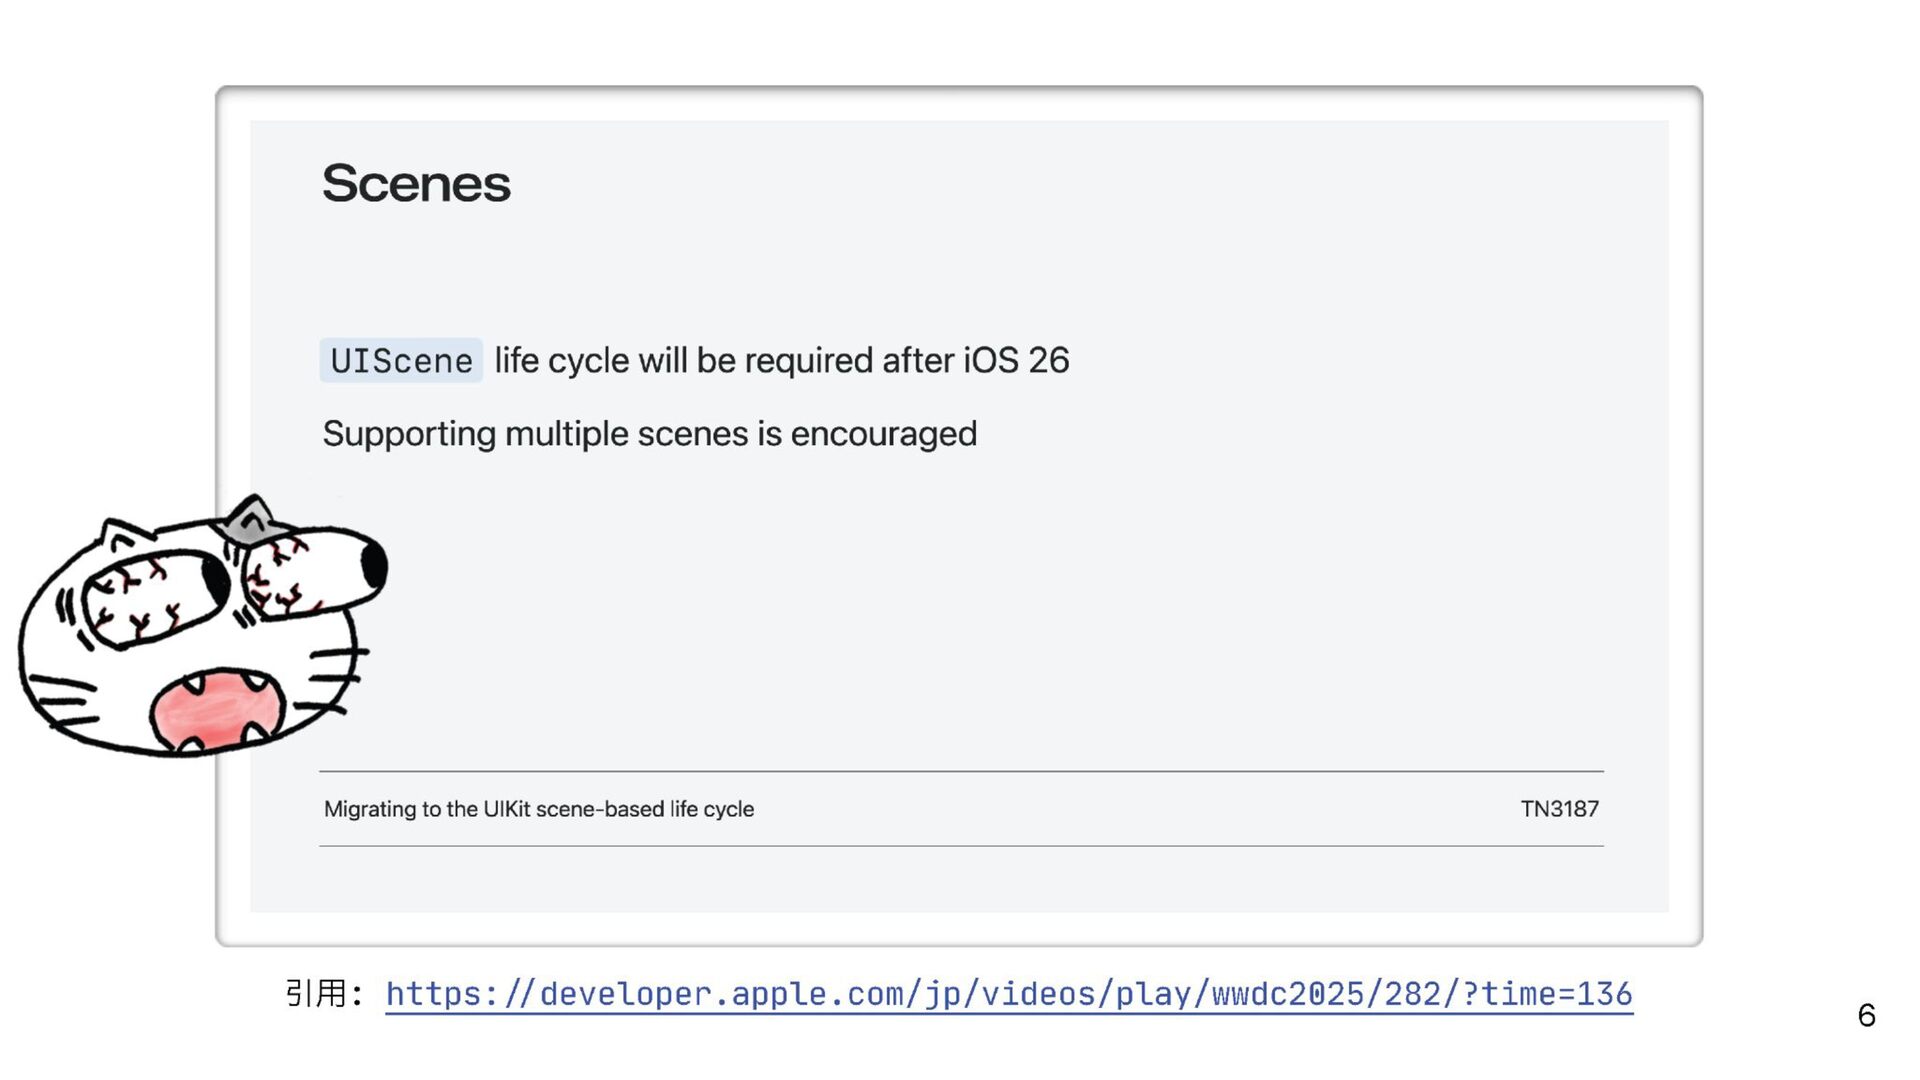The image size is (1920, 1080).
Task: Click the text mentioning iOS 26
Action: click(781, 361)
